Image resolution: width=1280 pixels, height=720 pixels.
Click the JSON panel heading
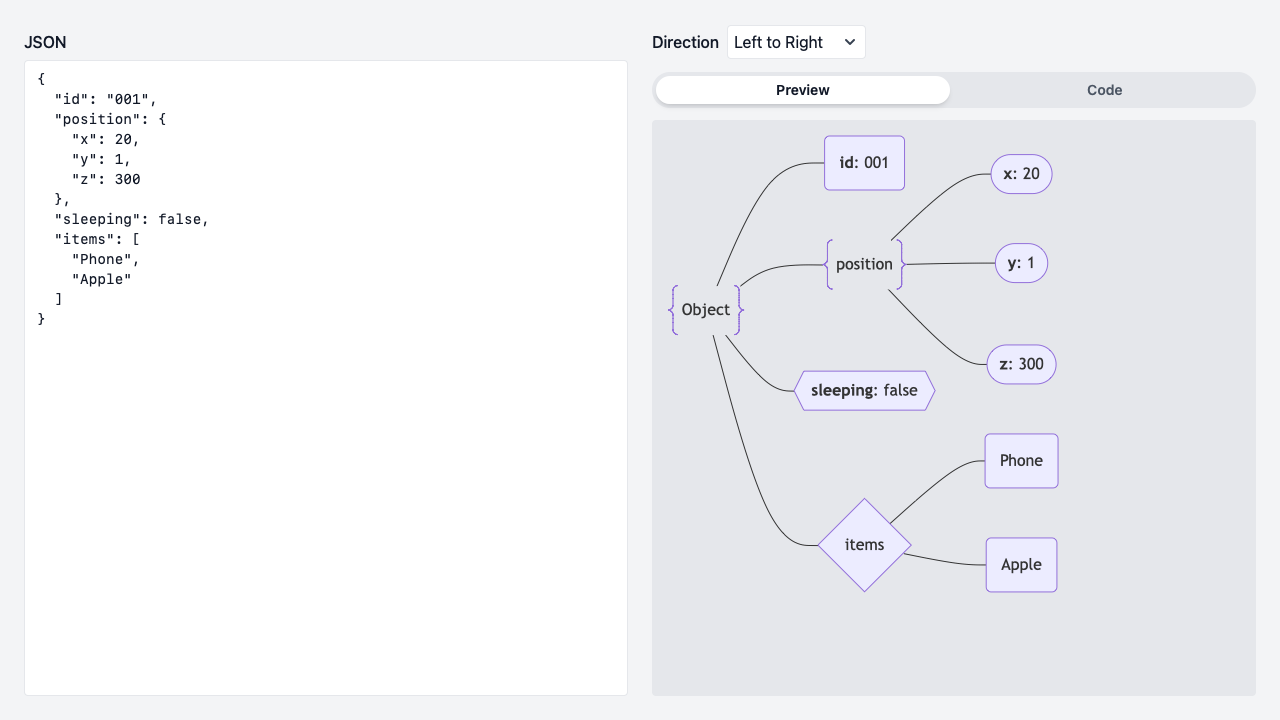[x=45, y=42]
